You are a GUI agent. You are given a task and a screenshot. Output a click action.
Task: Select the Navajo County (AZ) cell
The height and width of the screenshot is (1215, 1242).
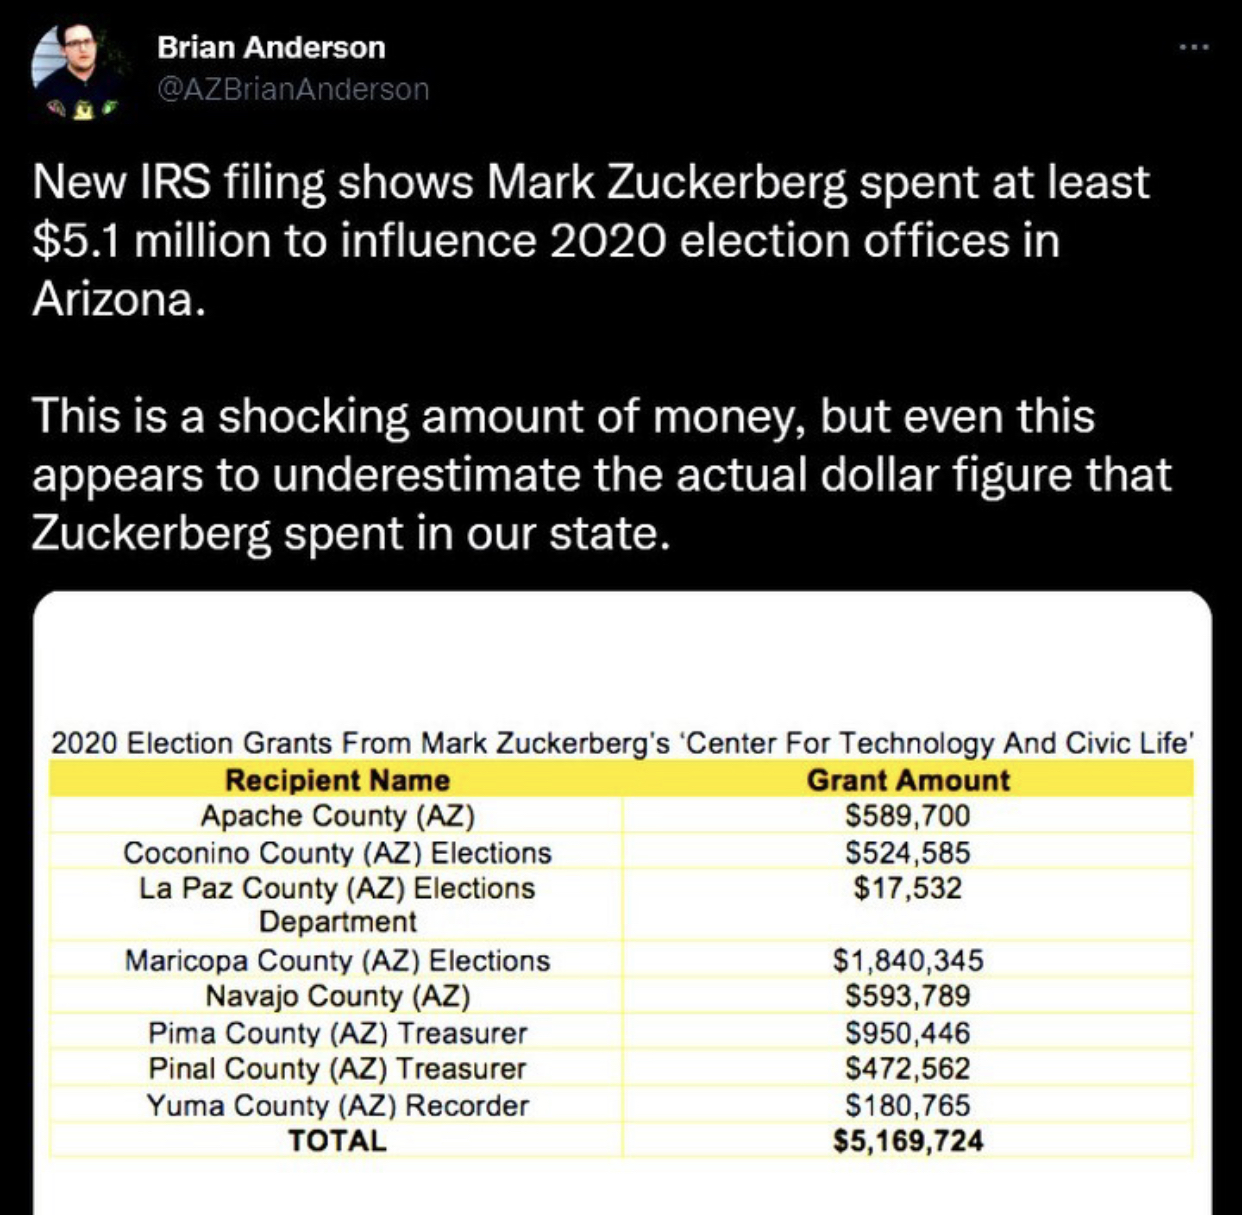pos(337,996)
